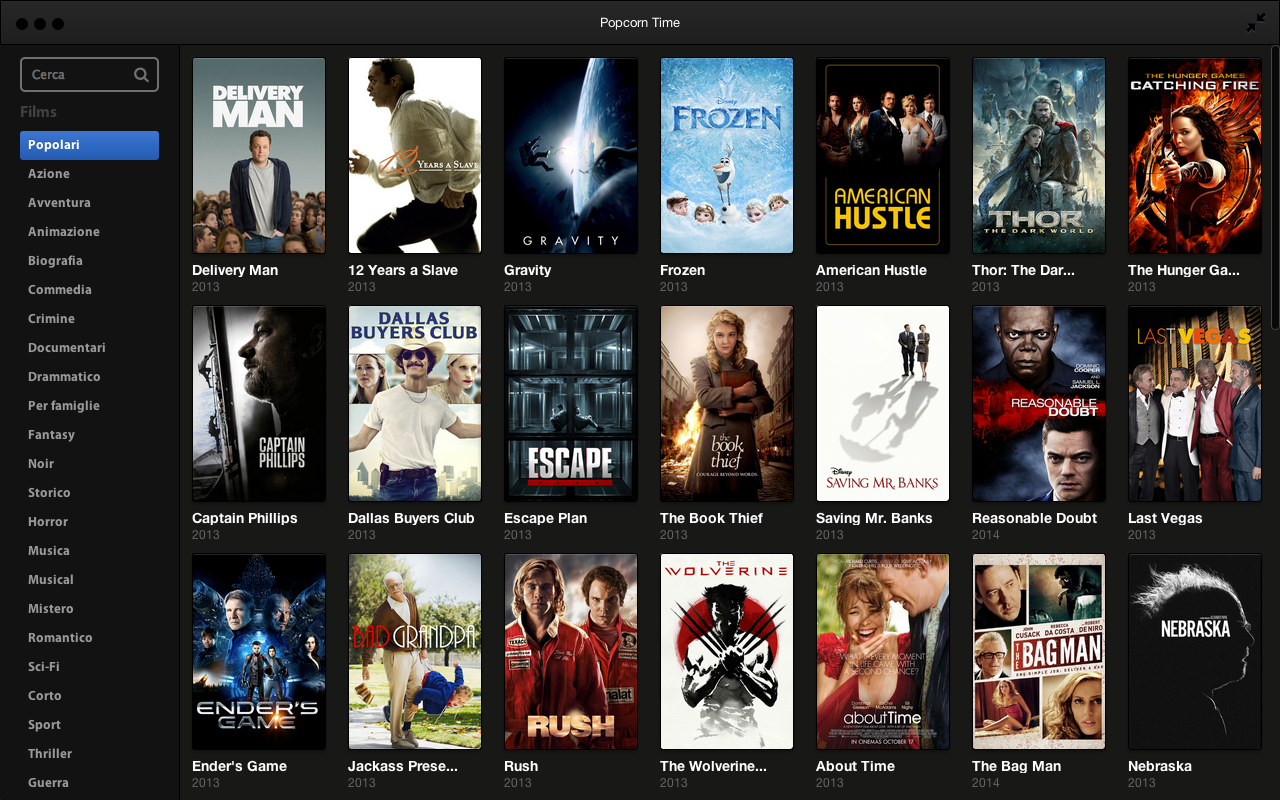The image size is (1280, 800).
Task: Open the Last Vegas poster
Action: click(1195, 403)
